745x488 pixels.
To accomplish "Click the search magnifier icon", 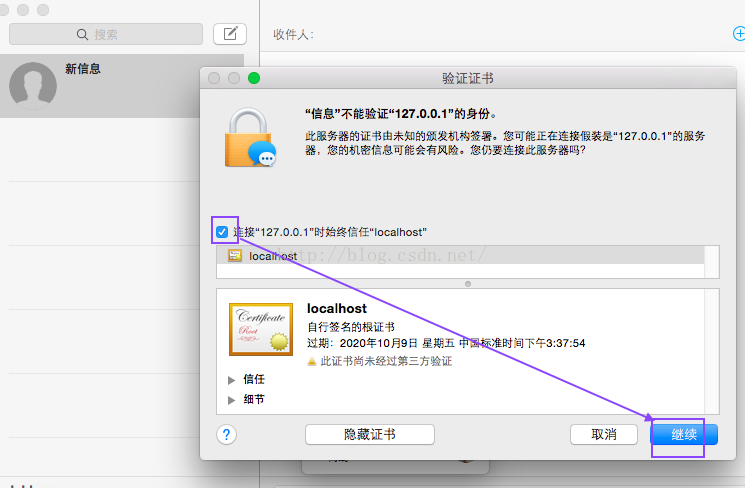I will (x=82, y=35).
